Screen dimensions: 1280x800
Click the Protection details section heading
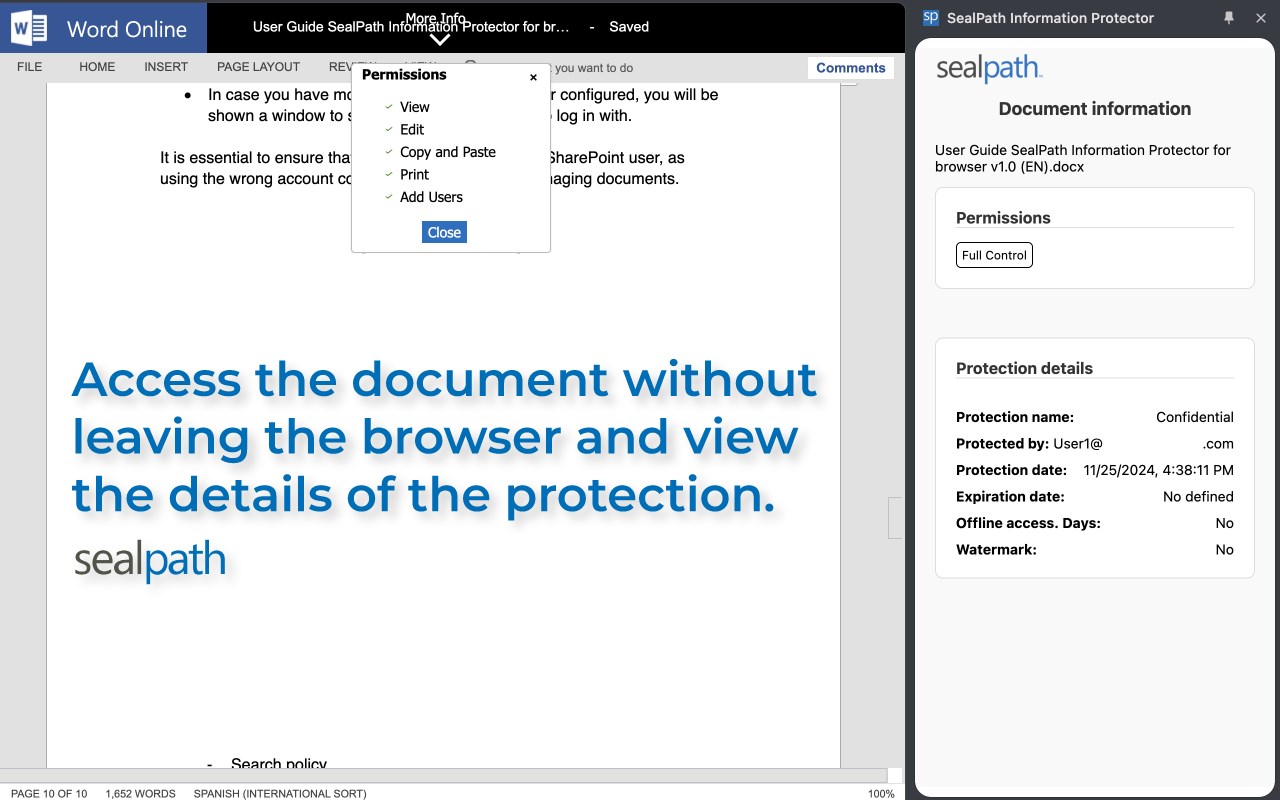(x=1024, y=368)
